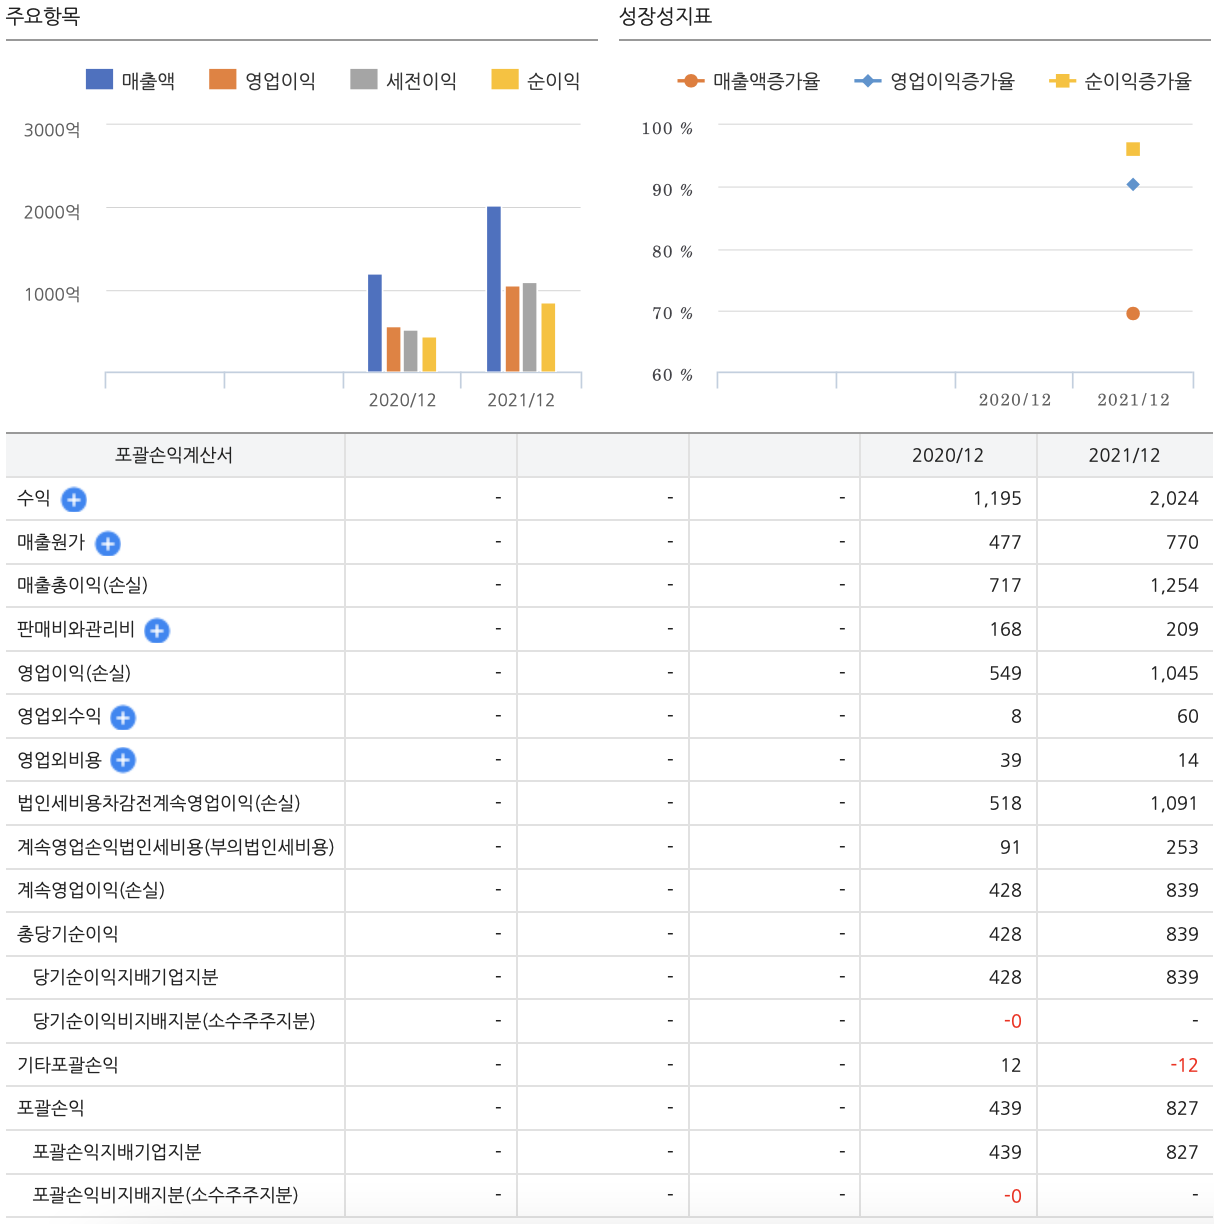Click the 계속영업이익(손실) row label

[x=91, y=890]
